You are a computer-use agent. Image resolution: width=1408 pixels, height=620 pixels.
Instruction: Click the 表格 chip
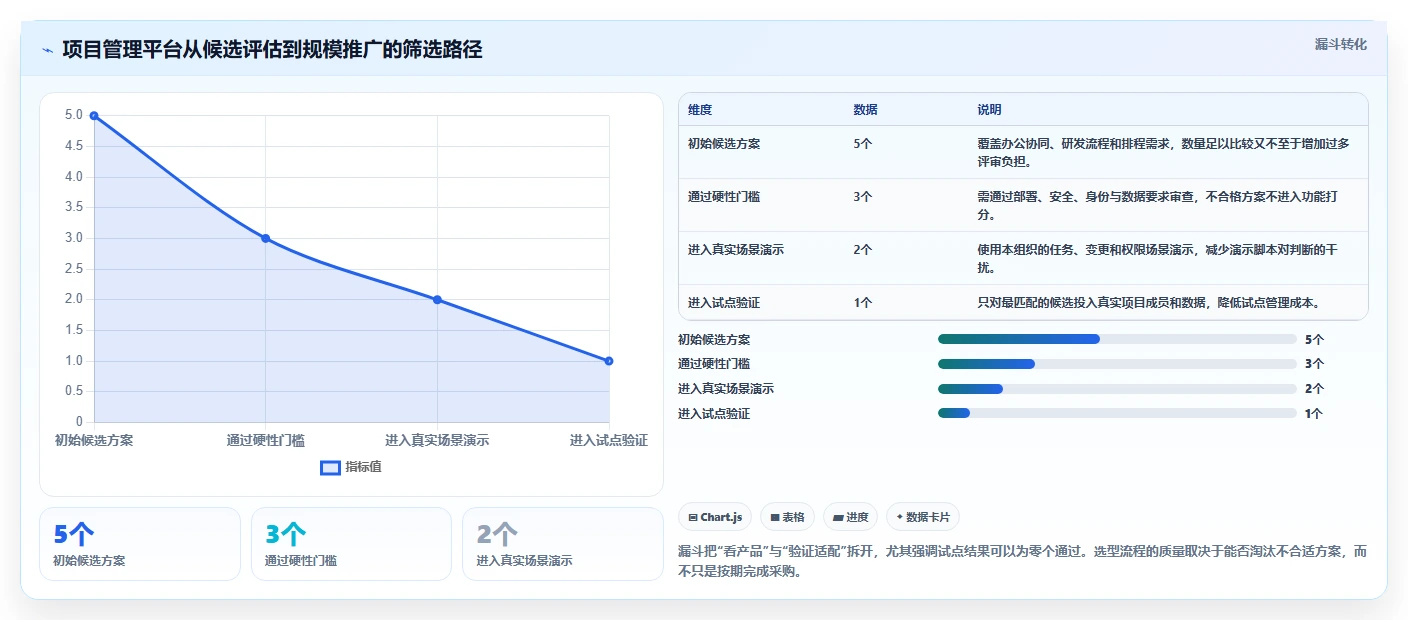[788, 517]
